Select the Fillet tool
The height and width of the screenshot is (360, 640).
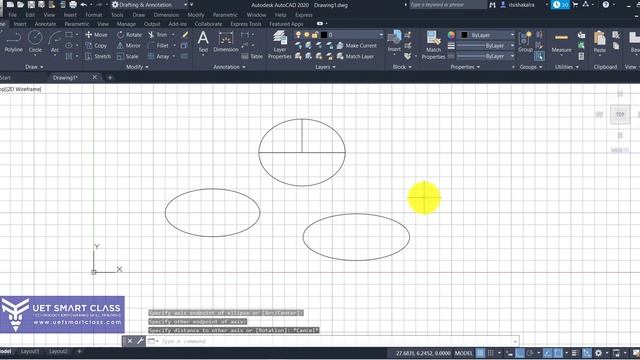point(158,46)
